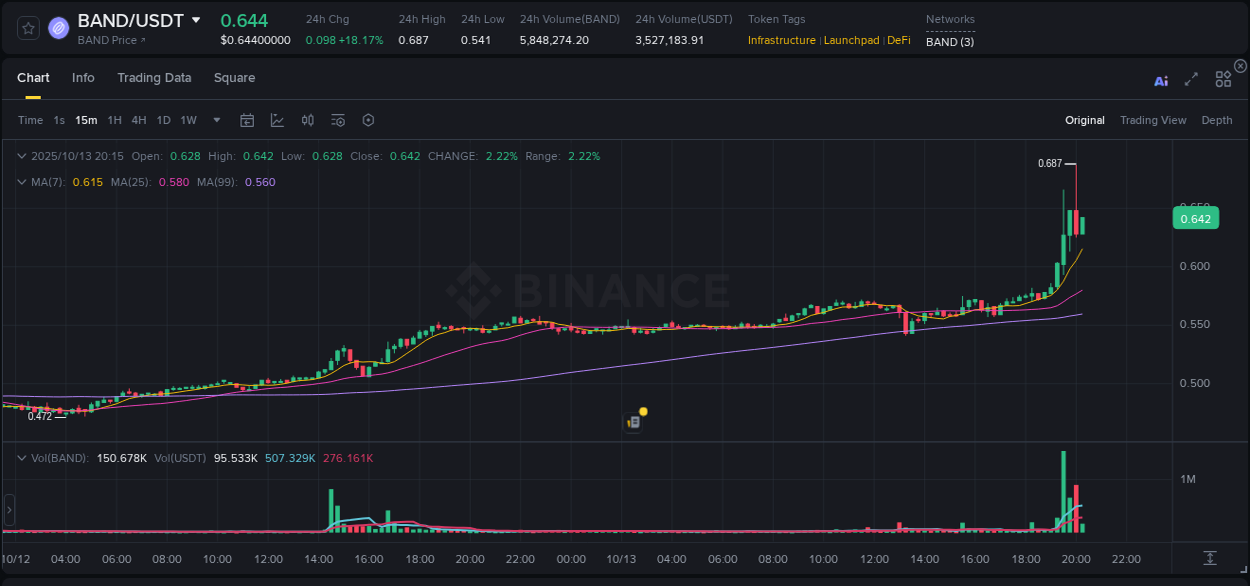Select the date range calendar icon
Screen dimensions: 1250x586
click(x=247, y=119)
